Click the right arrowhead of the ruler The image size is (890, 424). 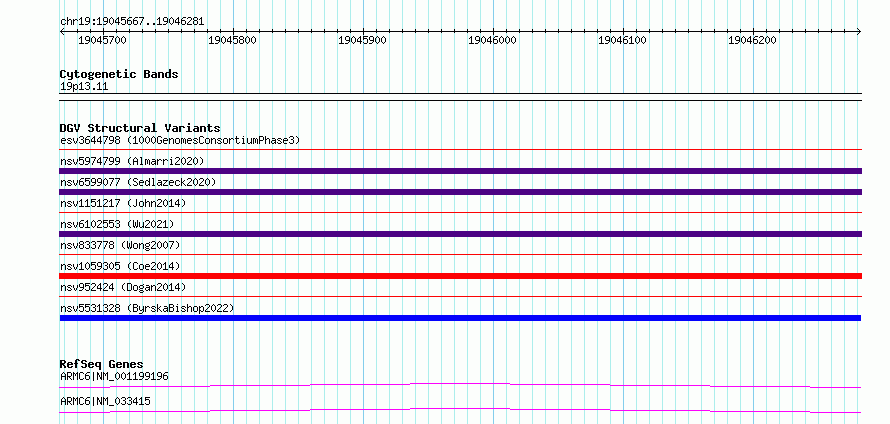[x=859, y=31]
